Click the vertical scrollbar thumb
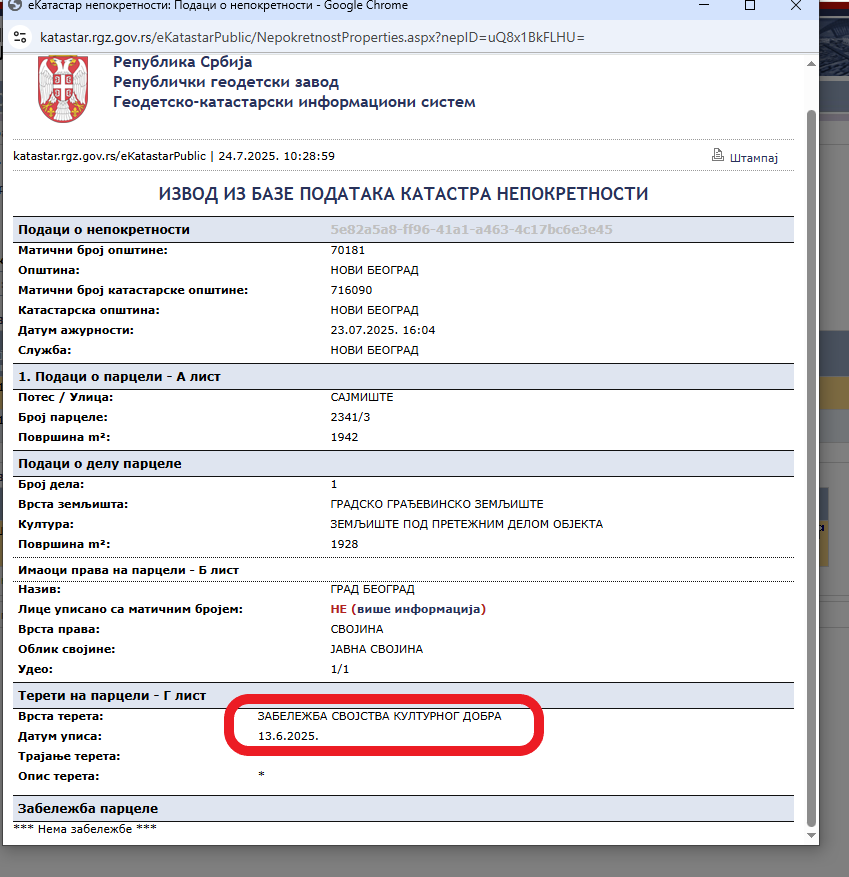Image resolution: width=849 pixels, height=877 pixels. [811, 468]
